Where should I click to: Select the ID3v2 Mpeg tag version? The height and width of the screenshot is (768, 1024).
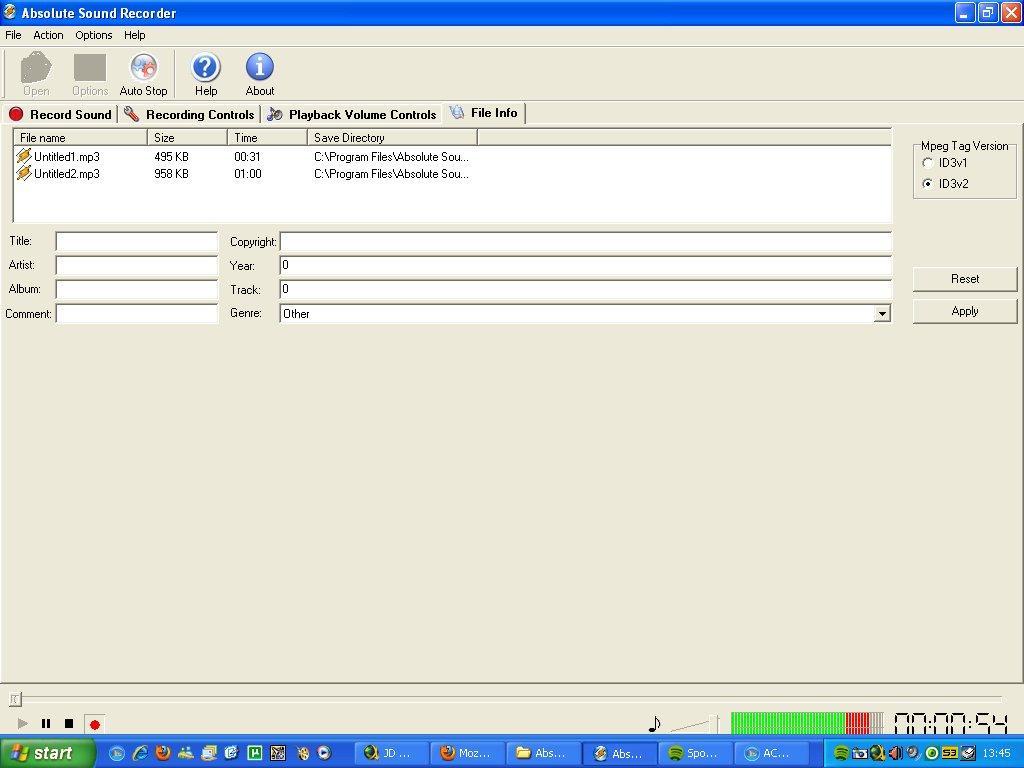[x=929, y=183]
